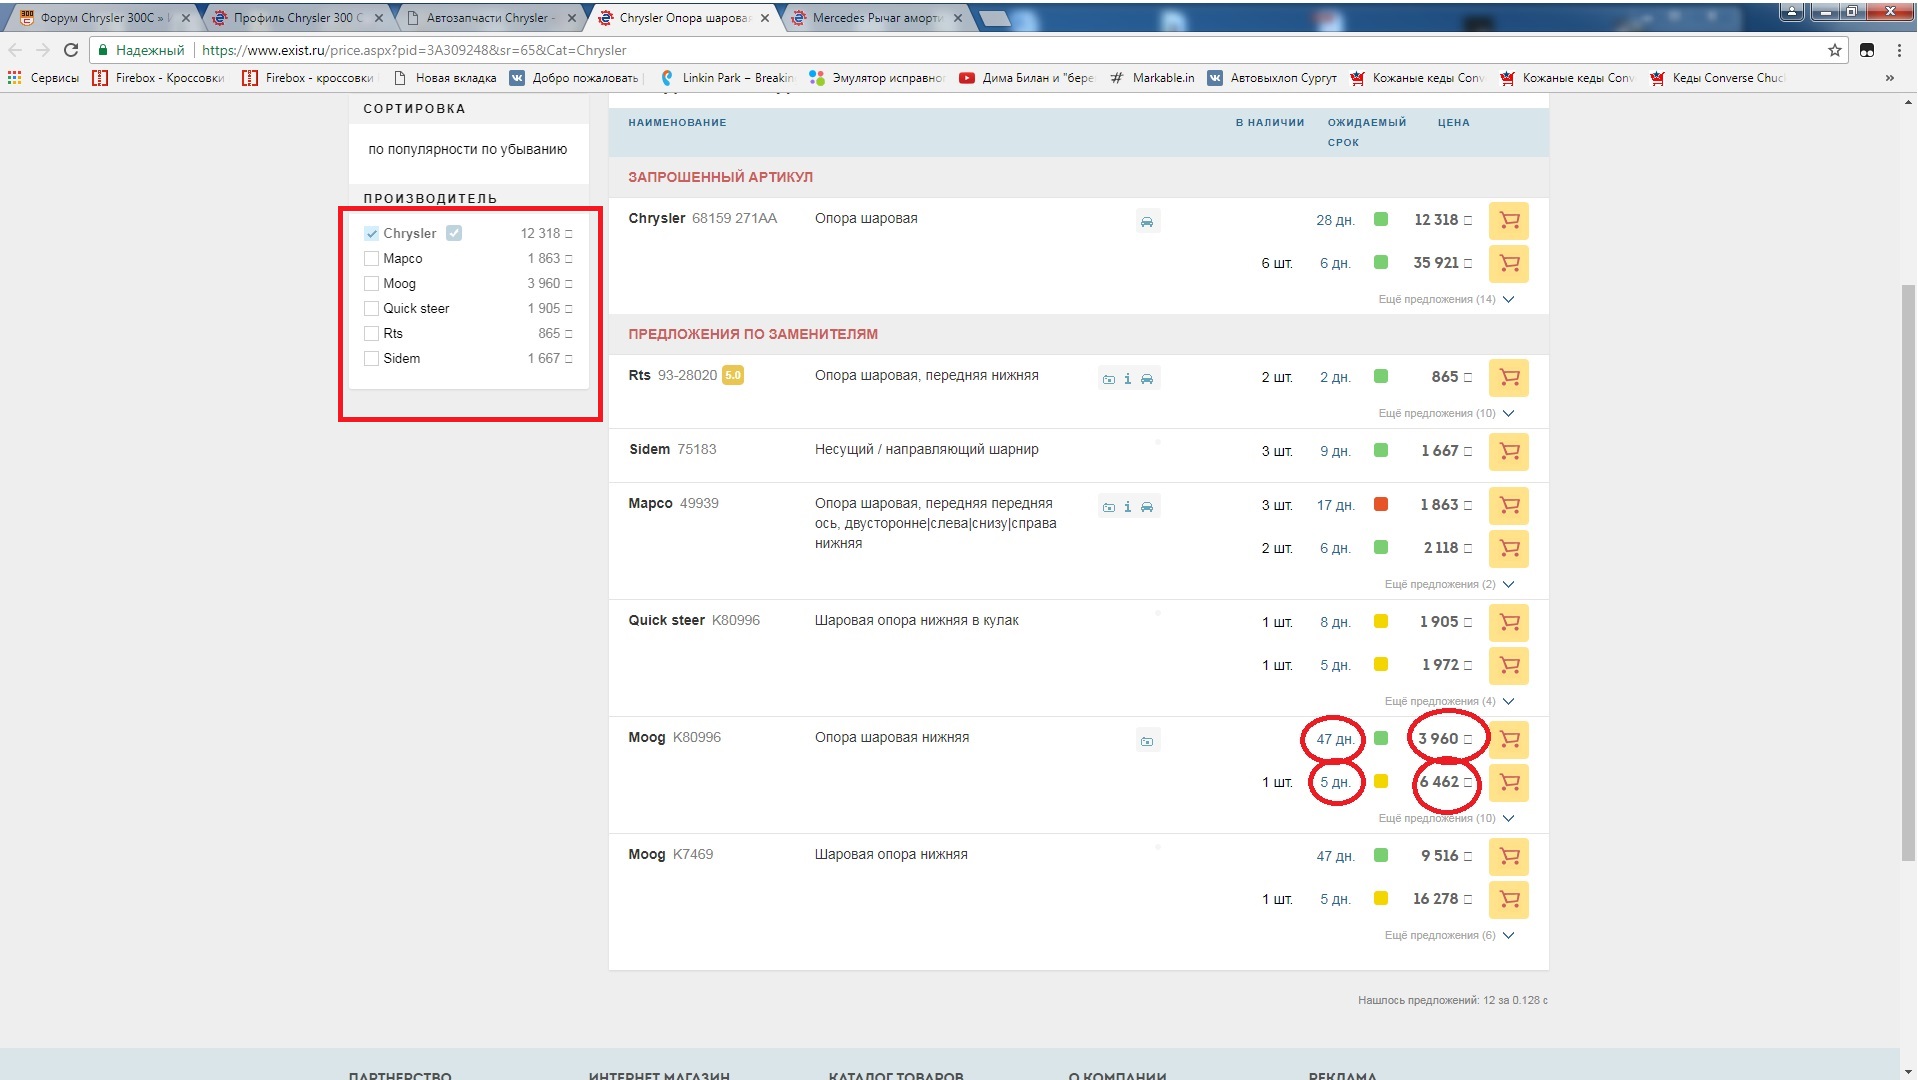The width and height of the screenshot is (1918, 1080).
Task: Add Quick steer 1 972 offer to cart
Action: (1509, 666)
